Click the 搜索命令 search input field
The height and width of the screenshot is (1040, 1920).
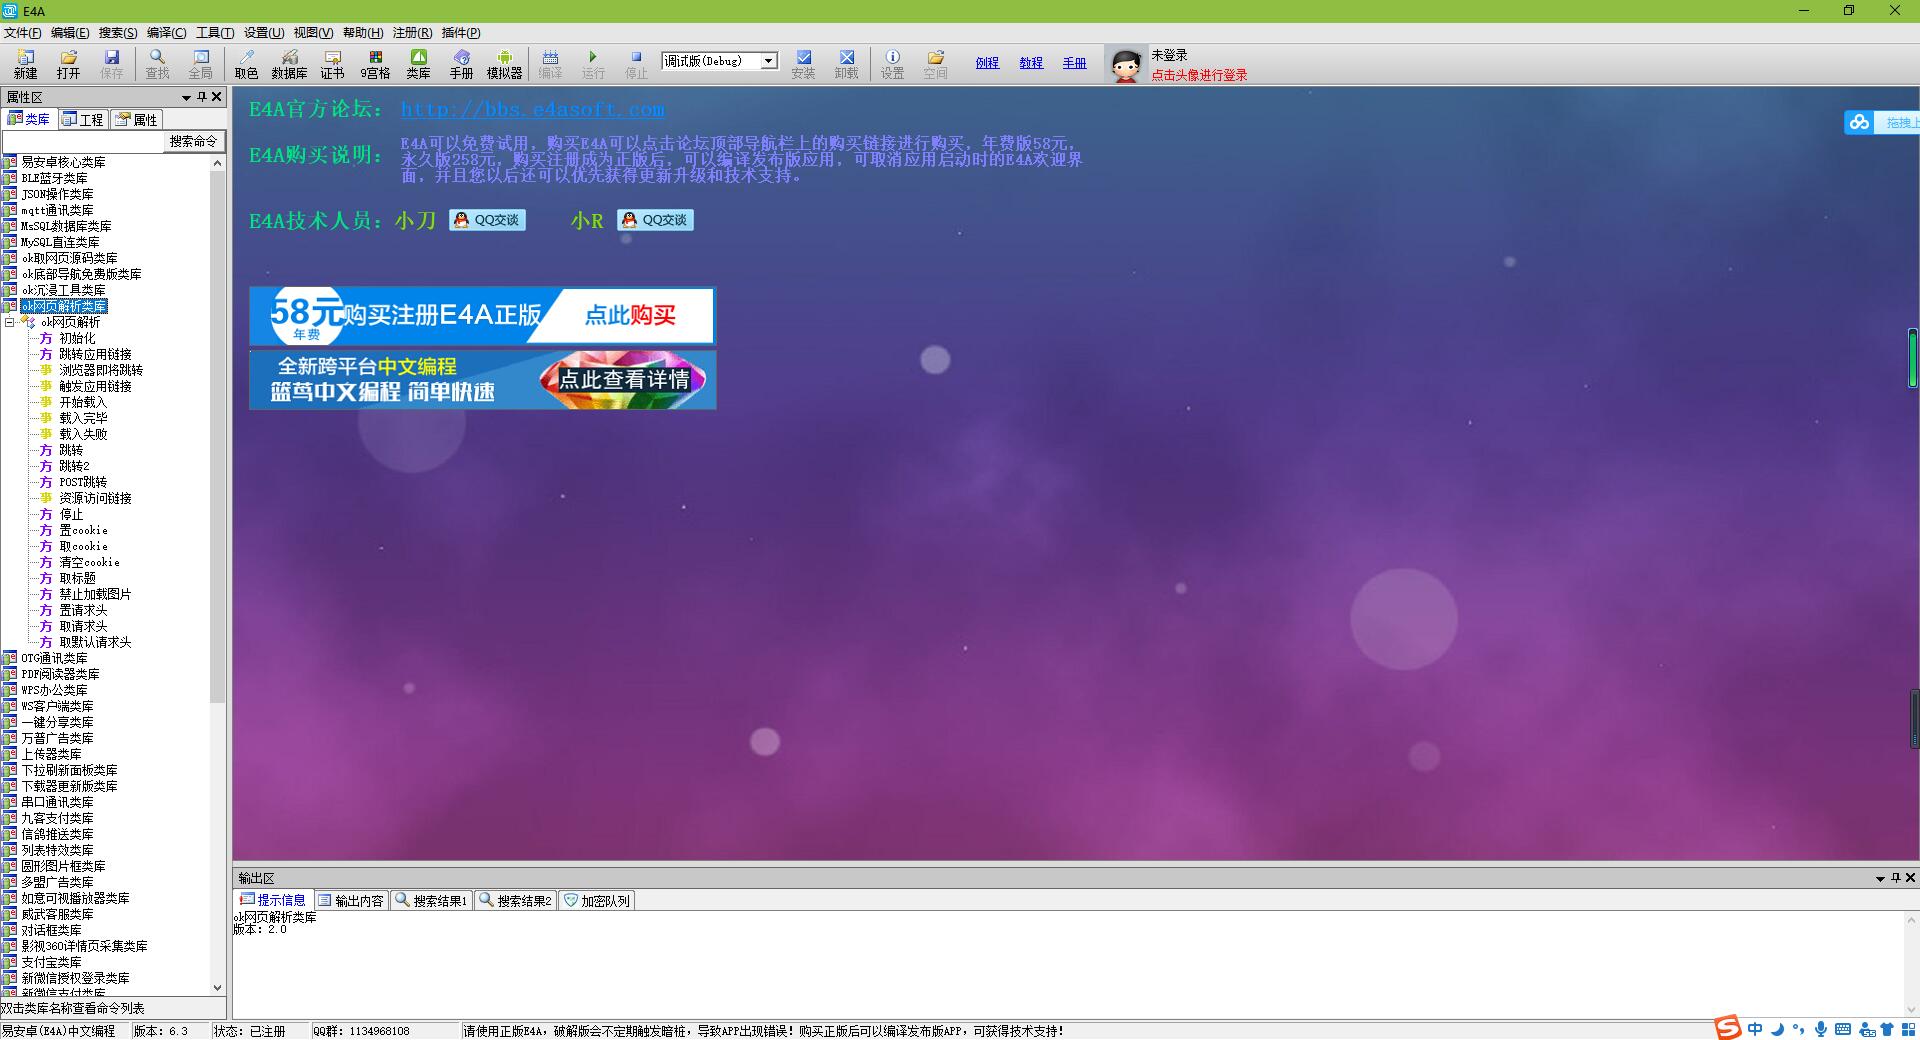[83, 142]
